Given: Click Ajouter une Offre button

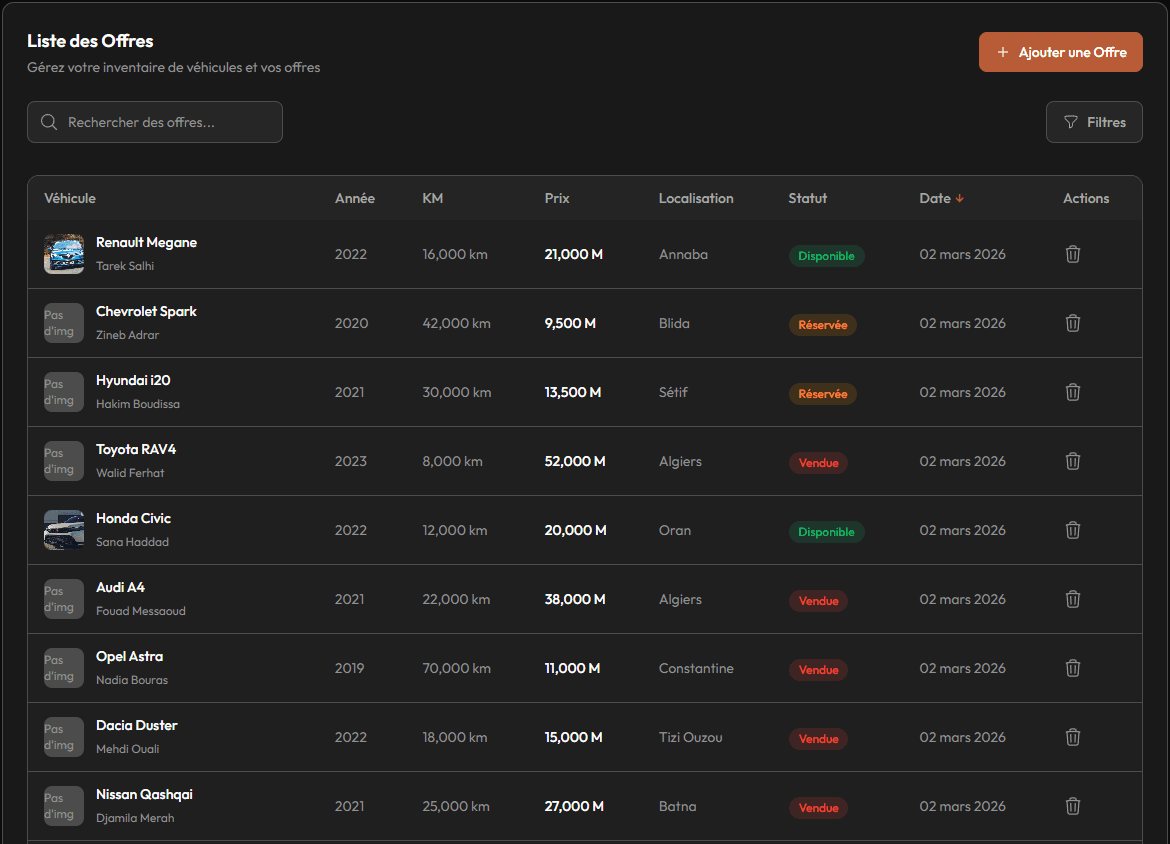Looking at the screenshot, I should point(1060,52).
